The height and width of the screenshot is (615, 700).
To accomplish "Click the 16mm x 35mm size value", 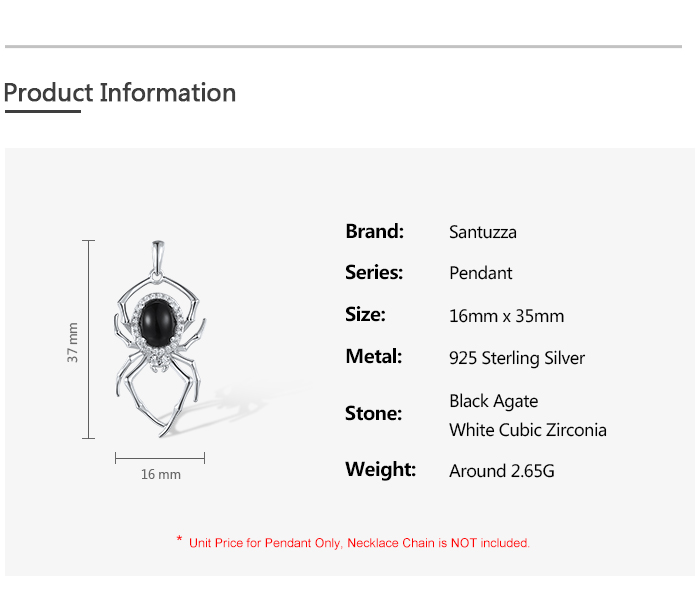I will [506, 316].
